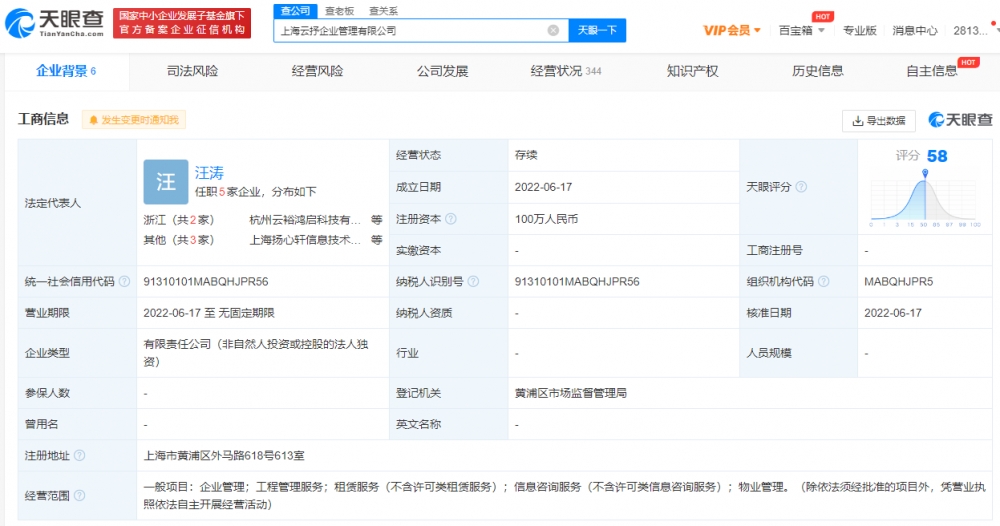Click the 国家中小企业发展子基金 red banner

point(182,23)
